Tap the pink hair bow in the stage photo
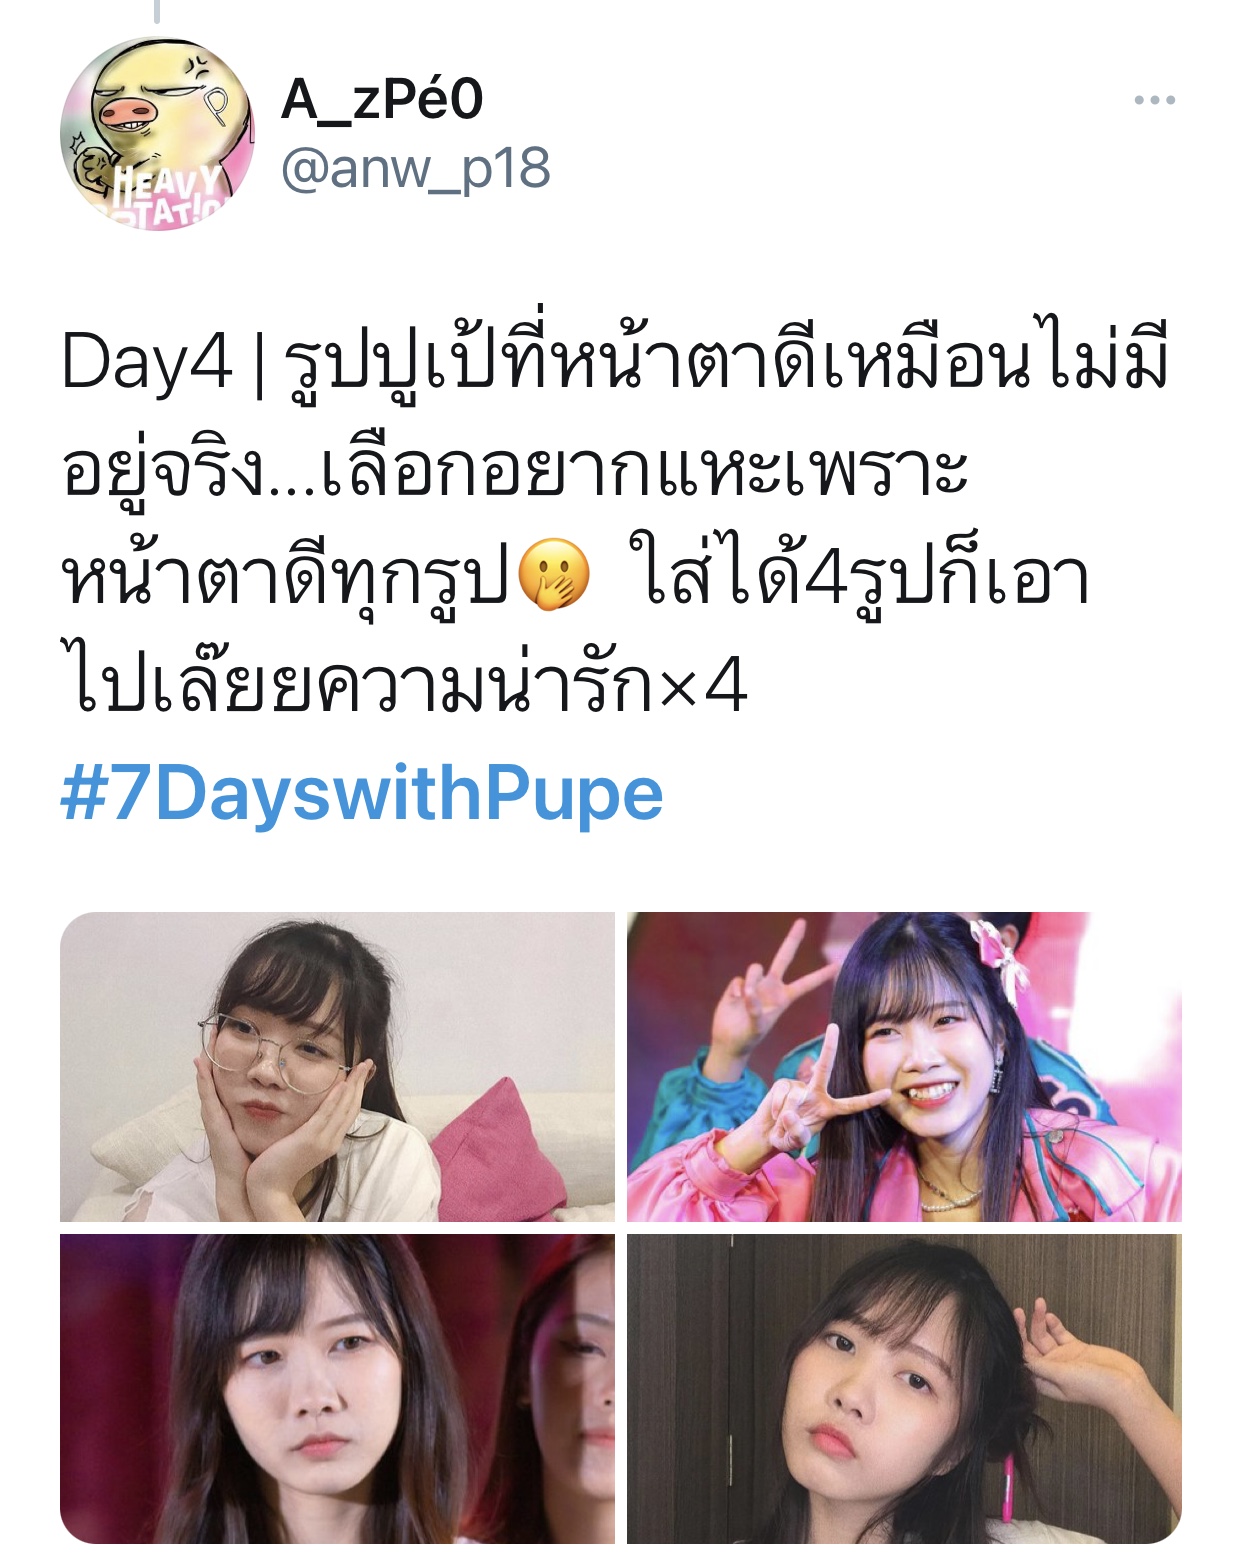 tap(1003, 951)
